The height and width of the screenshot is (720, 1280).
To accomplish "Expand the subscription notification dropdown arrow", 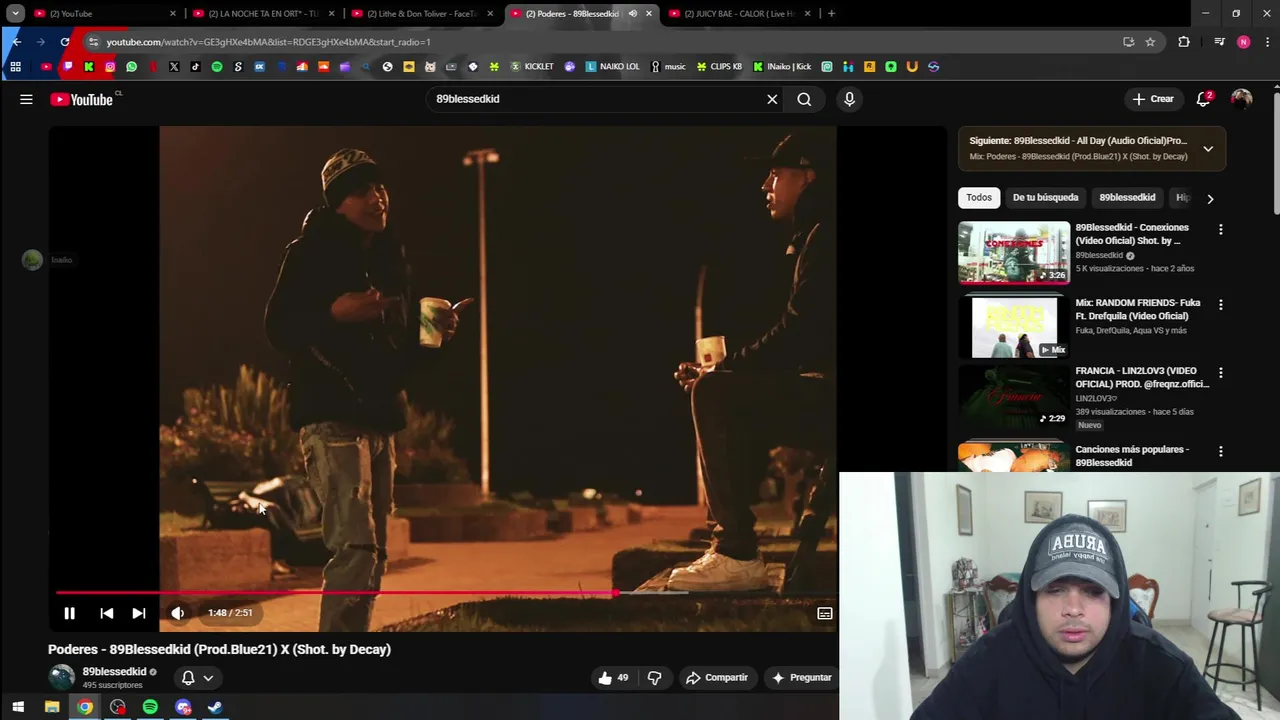I will (208, 678).
